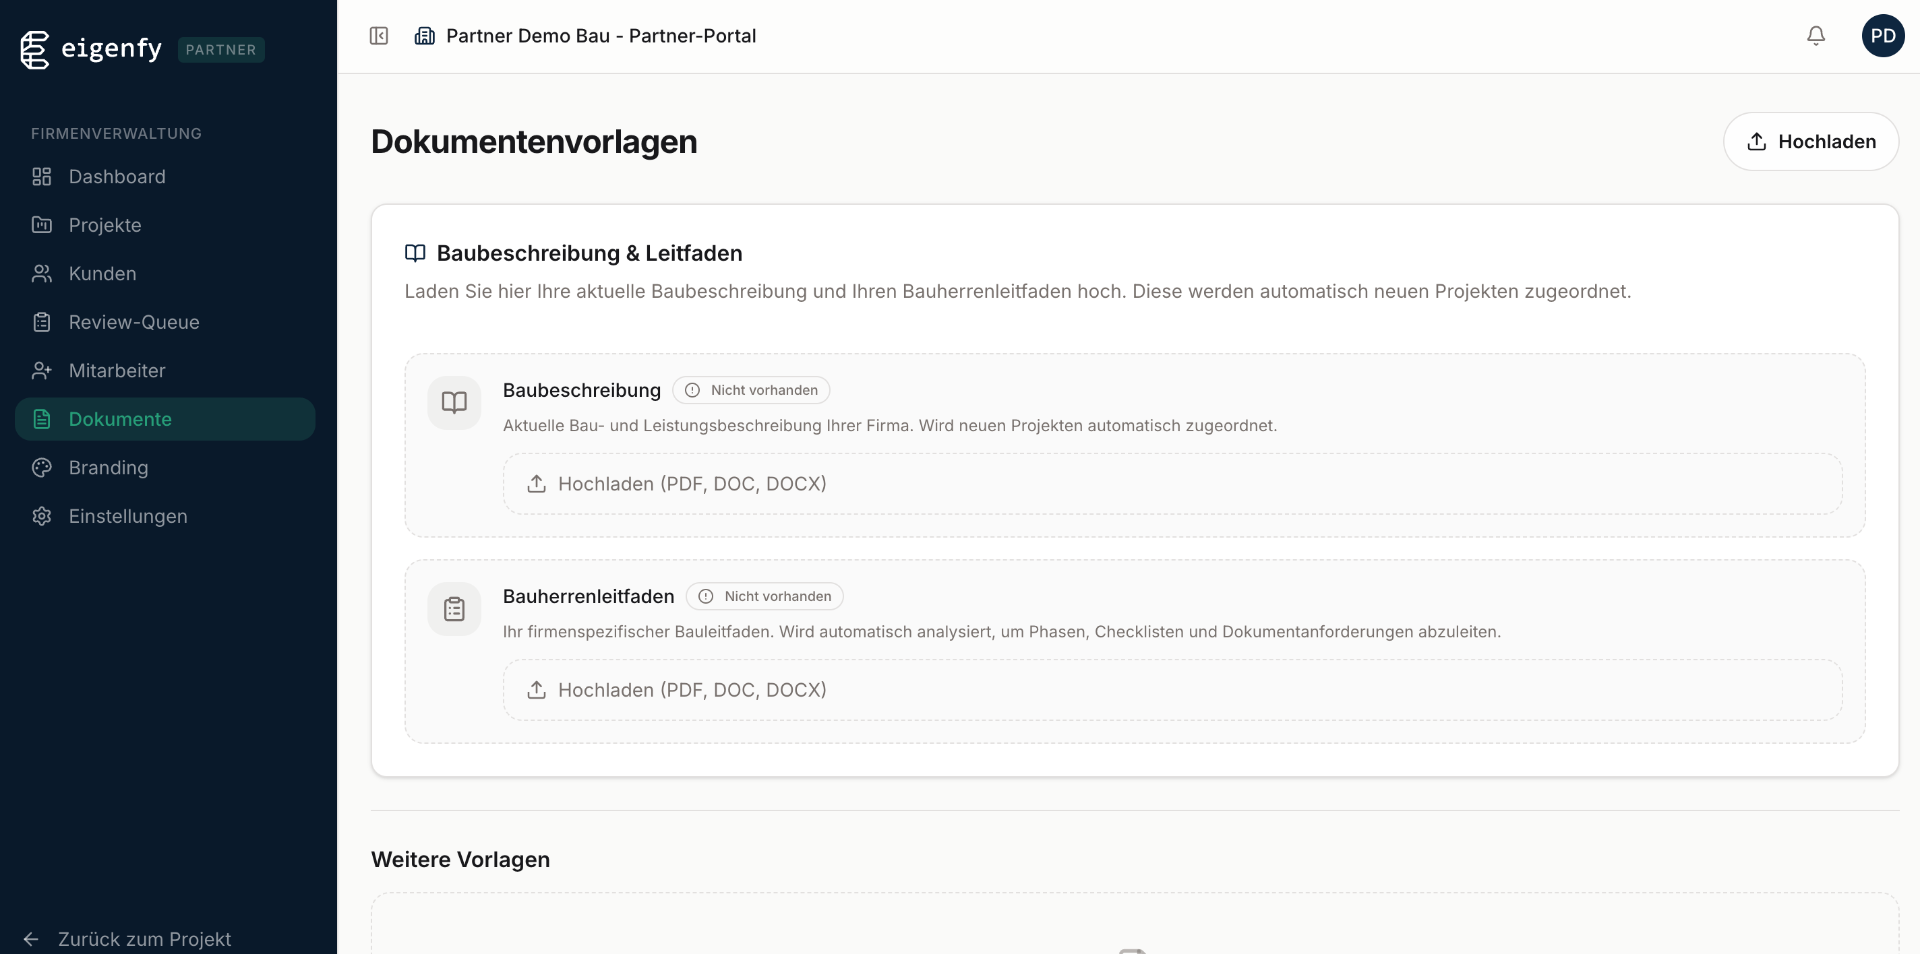Open Dashboard in the sidebar

point(117,177)
